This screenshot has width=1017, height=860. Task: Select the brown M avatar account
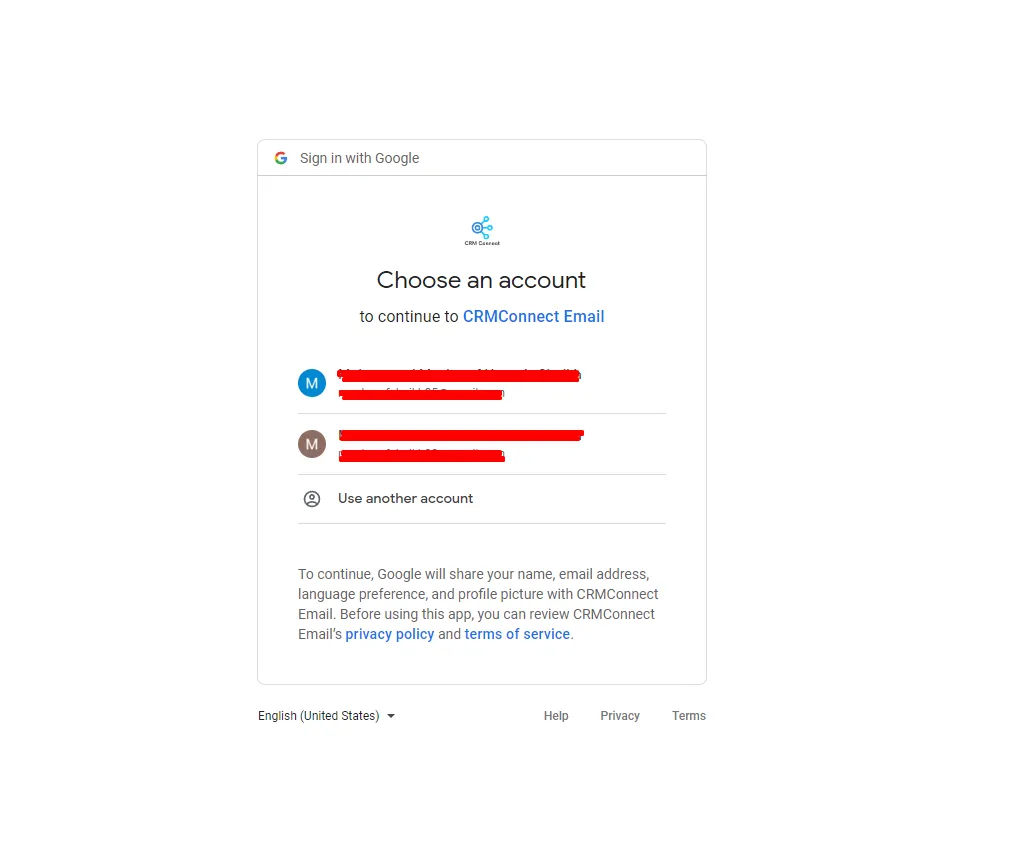[x=312, y=444]
